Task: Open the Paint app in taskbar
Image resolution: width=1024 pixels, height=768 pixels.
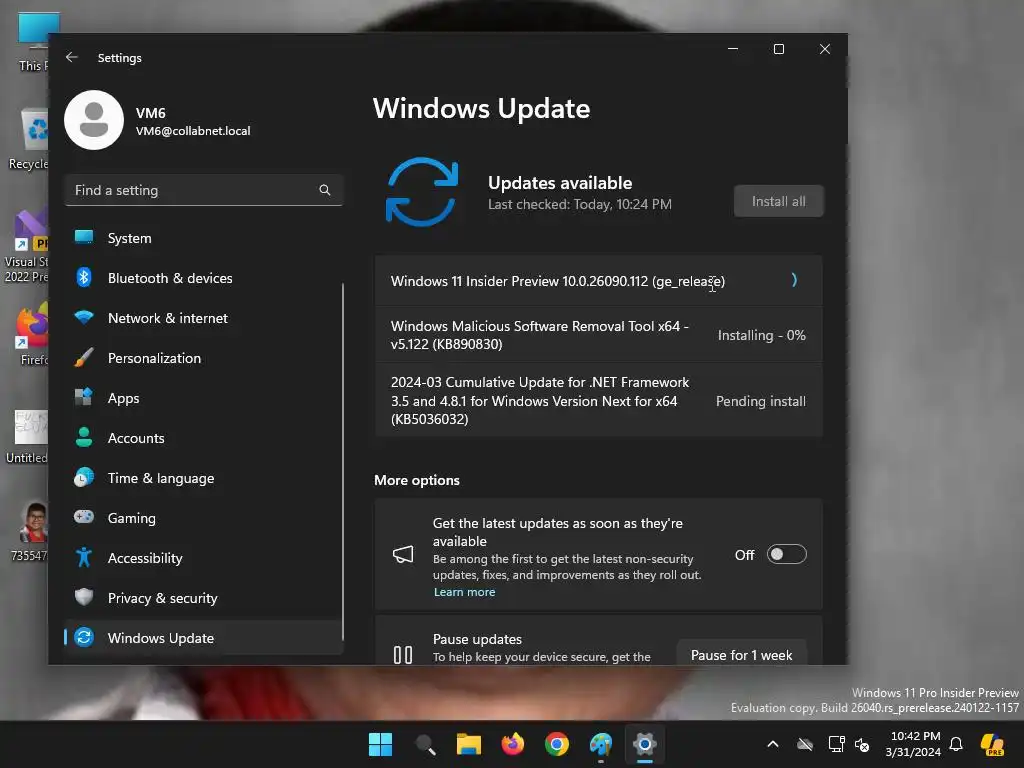Action: tap(601, 744)
